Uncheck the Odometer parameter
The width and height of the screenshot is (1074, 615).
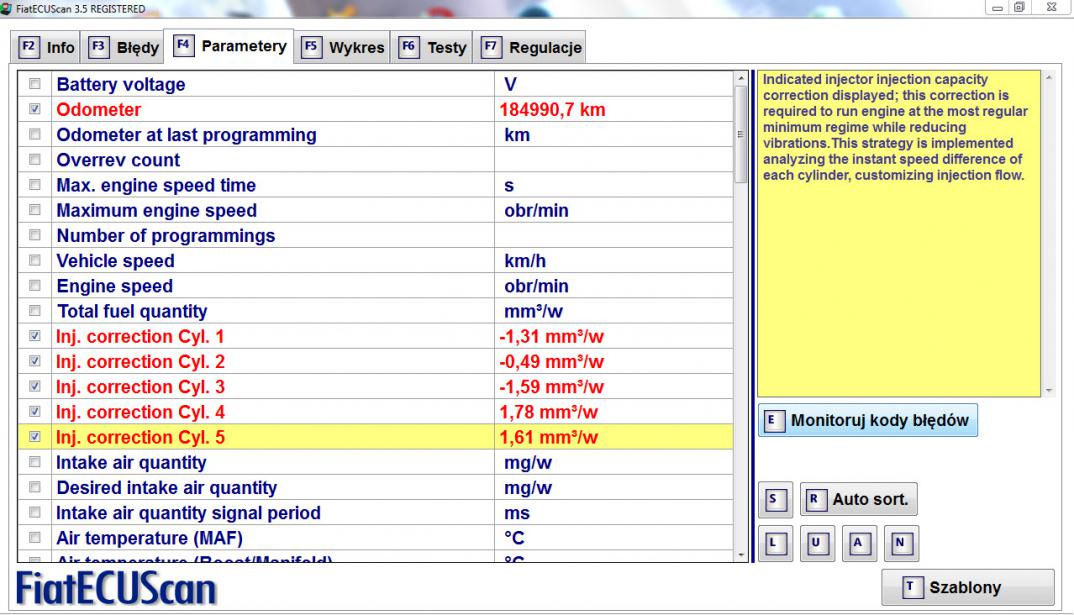pyautogui.click(x=34, y=109)
